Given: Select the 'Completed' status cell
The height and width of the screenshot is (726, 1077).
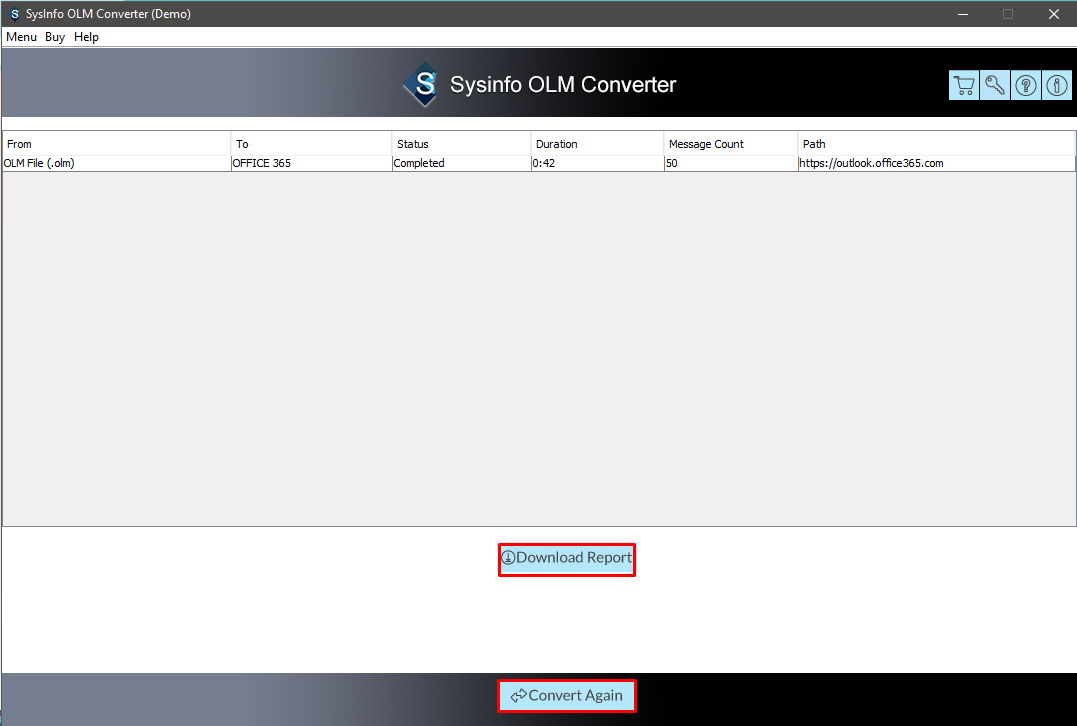Looking at the screenshot, I should (461, 163).
